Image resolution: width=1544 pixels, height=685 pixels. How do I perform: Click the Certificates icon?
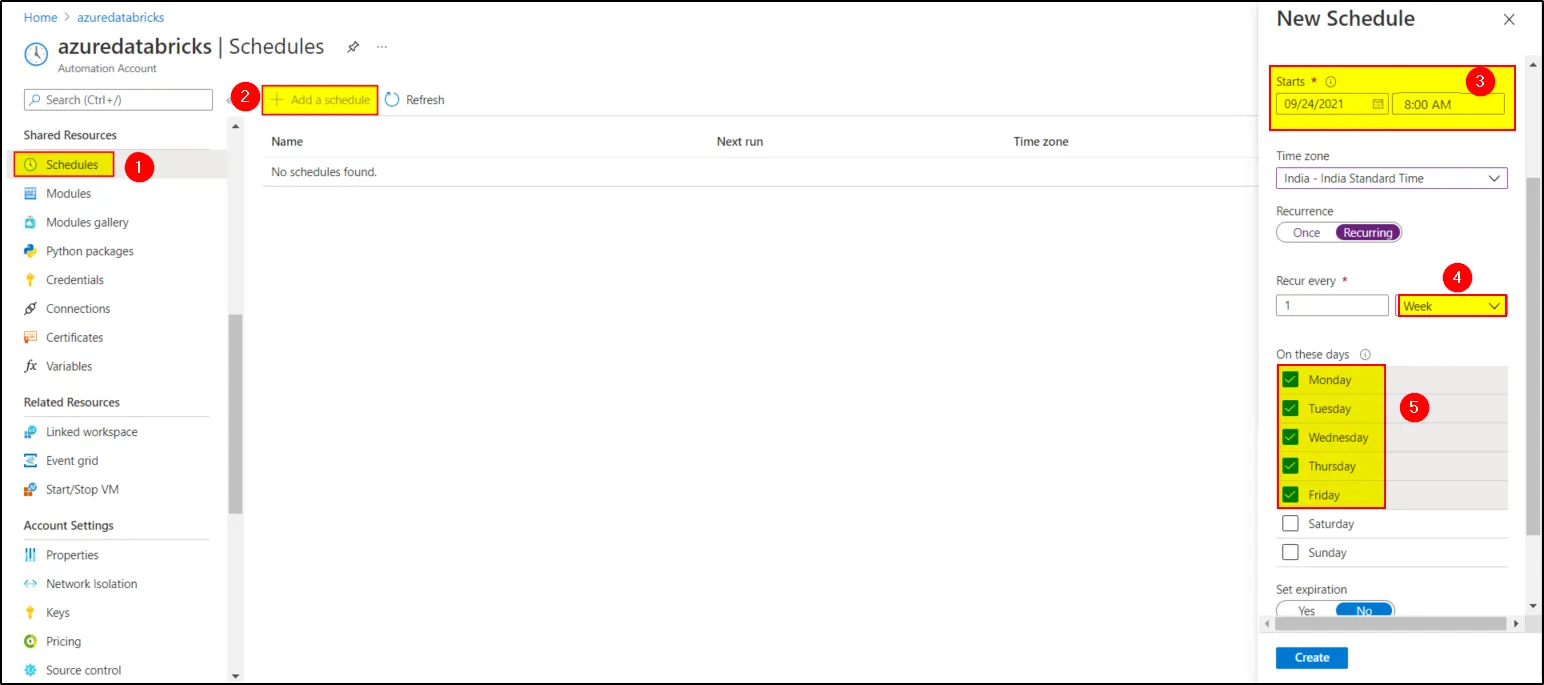(x=30, y=337)
